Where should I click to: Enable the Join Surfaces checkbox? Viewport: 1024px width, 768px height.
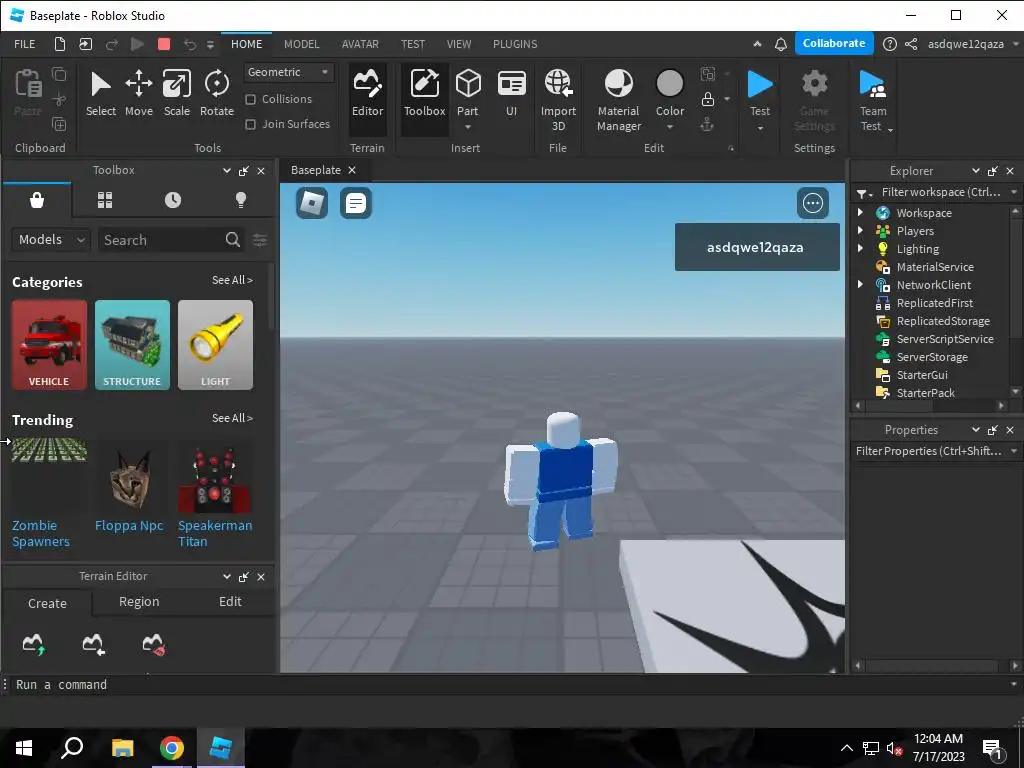pos(251,124)
